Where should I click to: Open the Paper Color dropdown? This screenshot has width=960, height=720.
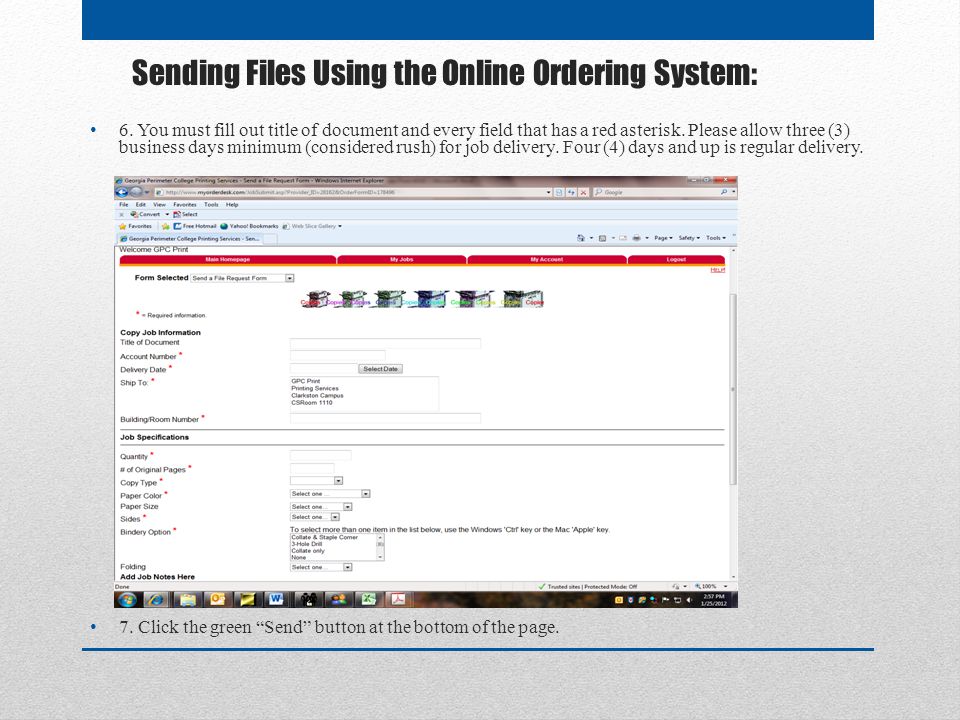tap(330, 493)
